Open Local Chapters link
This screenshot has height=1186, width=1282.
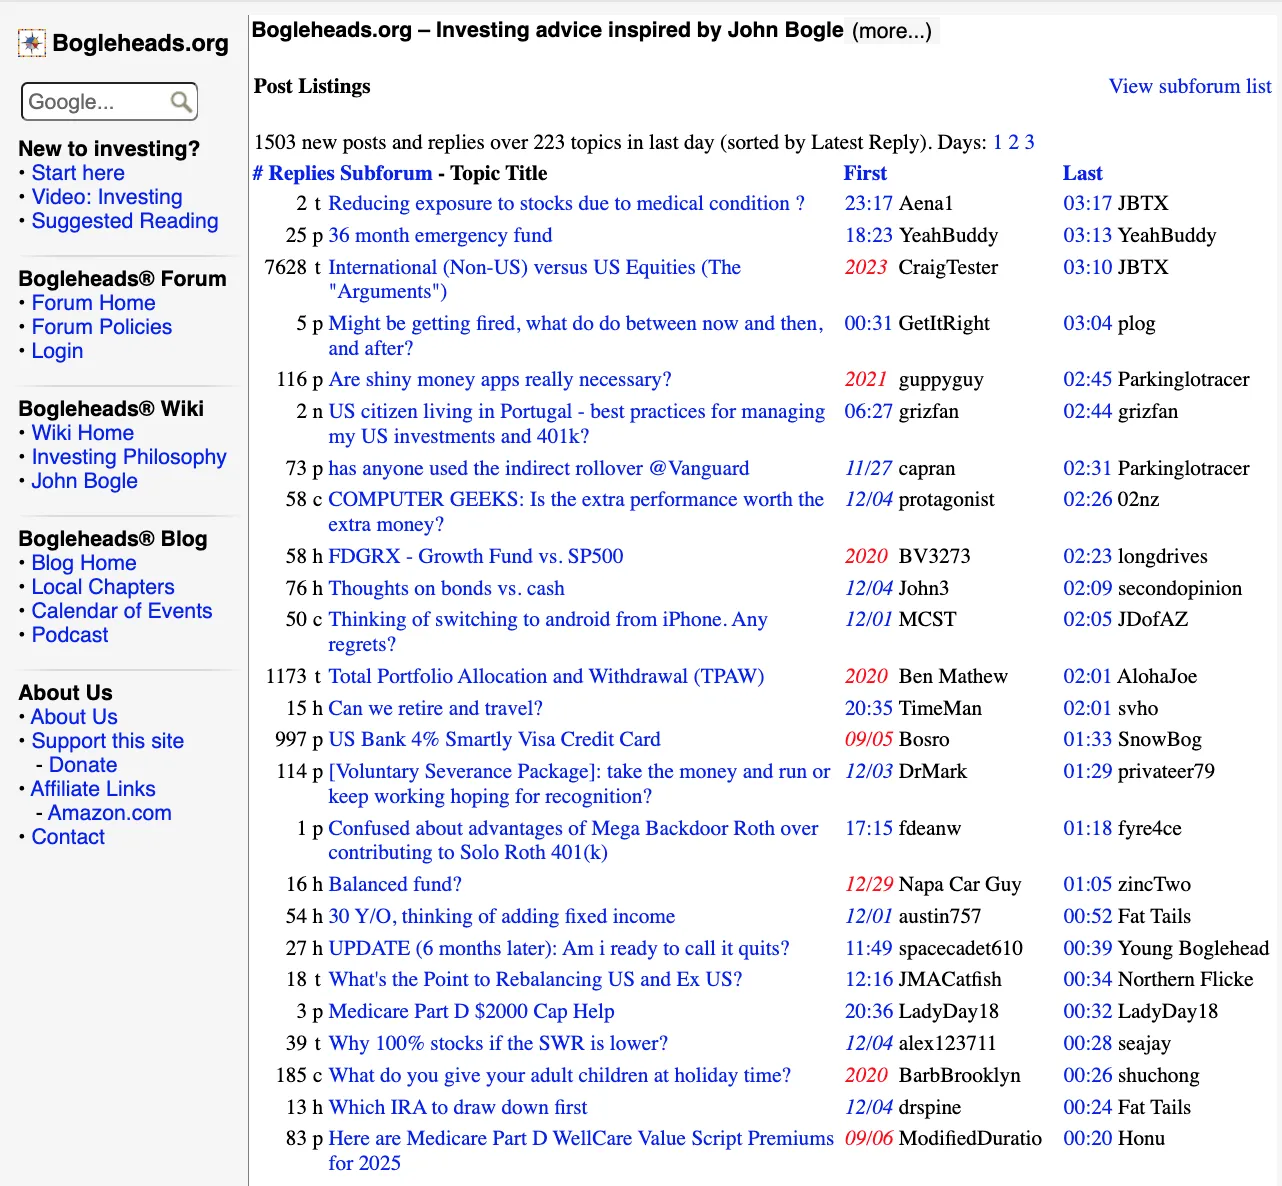point(103,587)
